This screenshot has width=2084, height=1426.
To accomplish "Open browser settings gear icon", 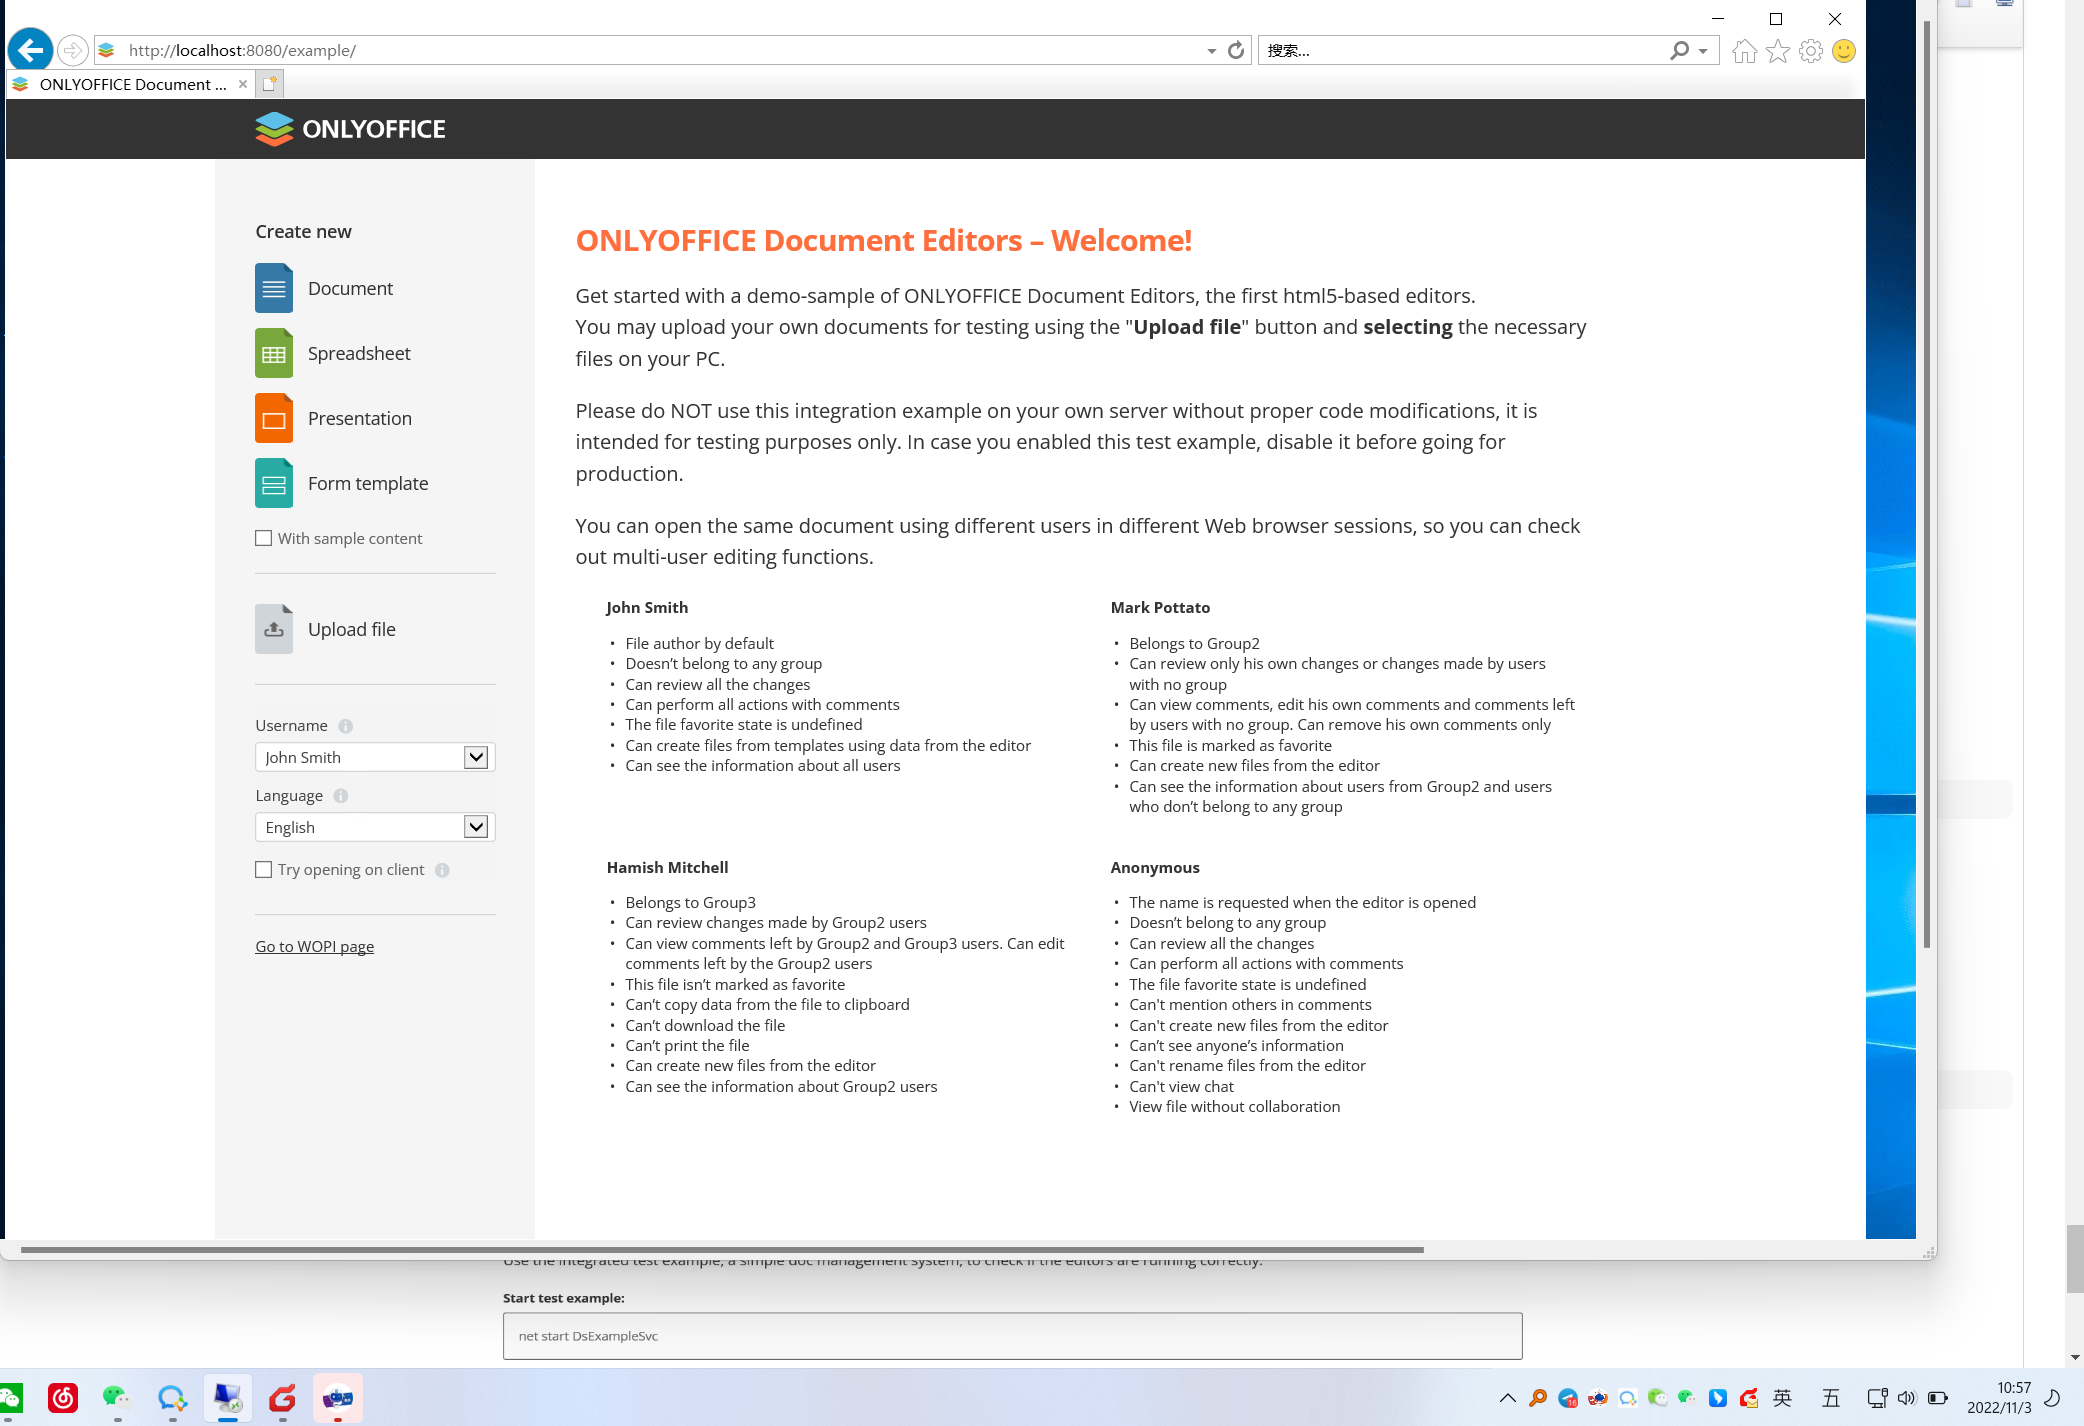I will tap(1811, 51).
